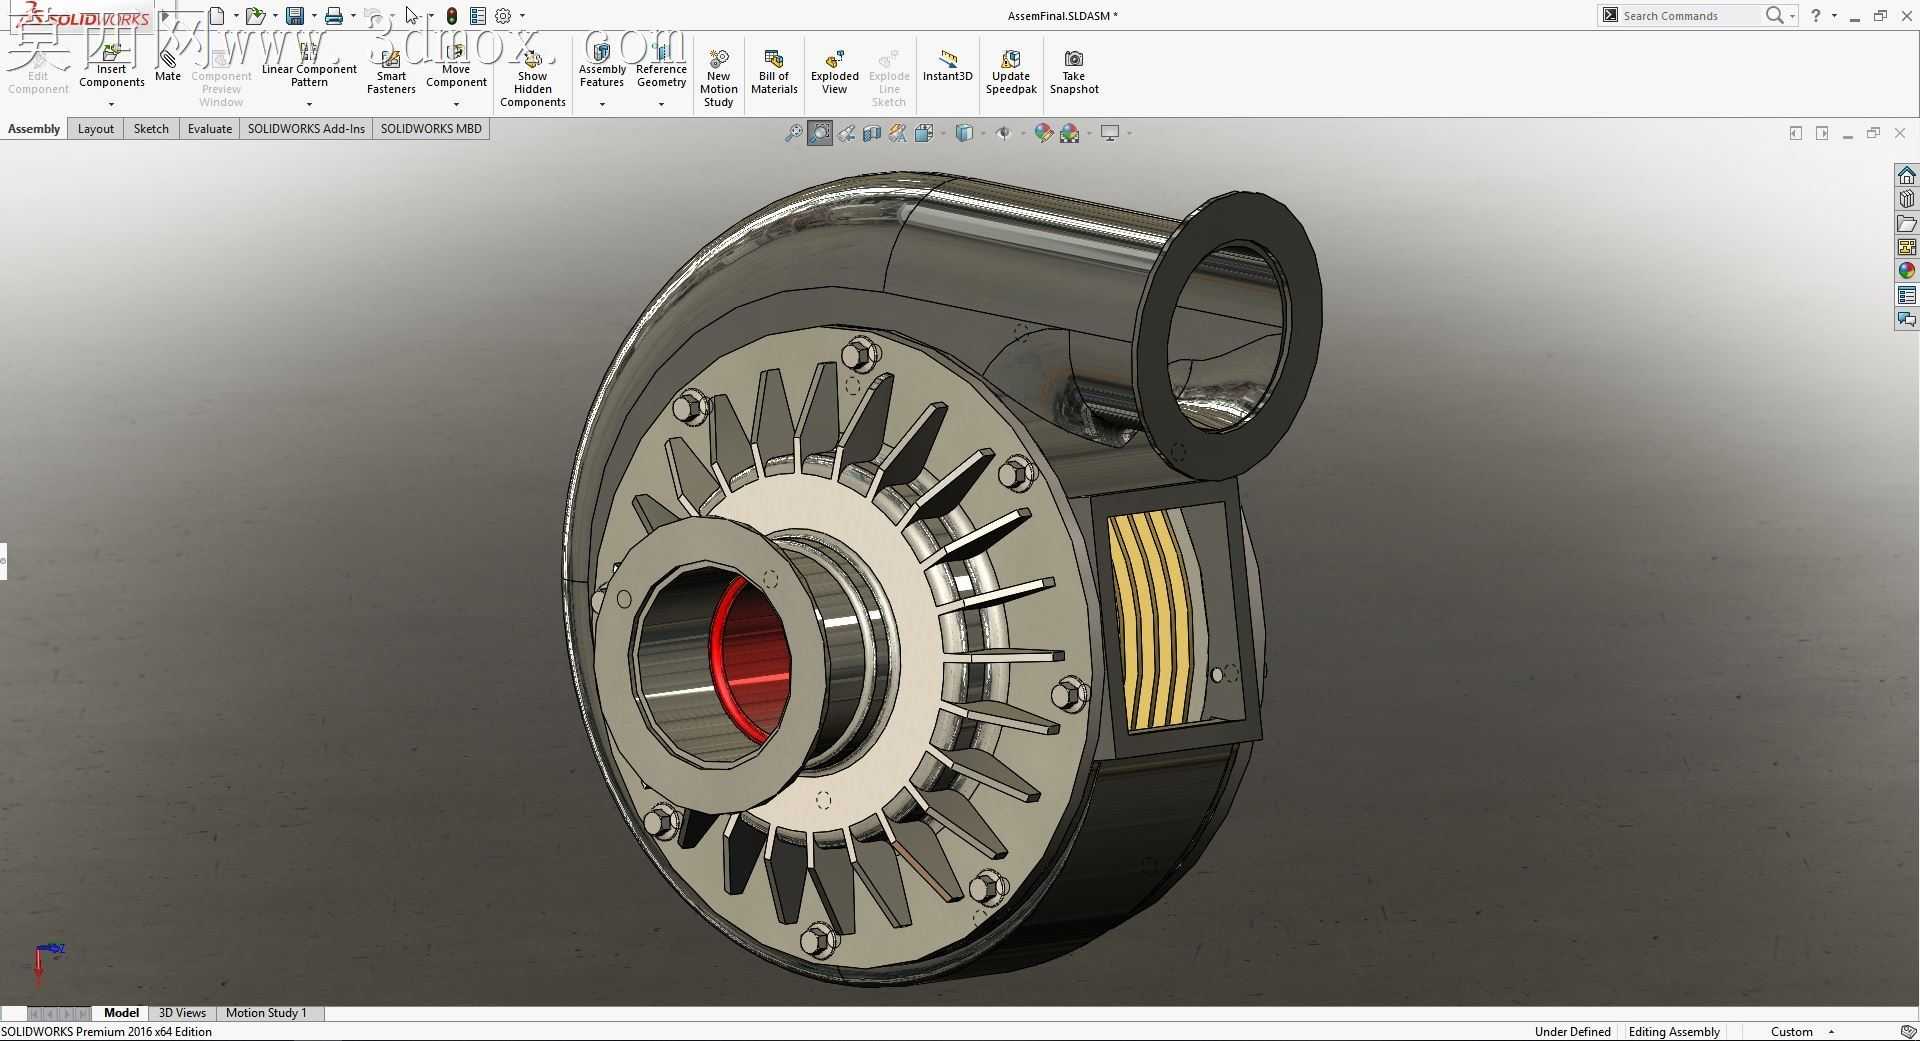Viewport: 1920px width, 1041px height.
Task: Insert a Bill of Materials
Action: coord(774,70)
